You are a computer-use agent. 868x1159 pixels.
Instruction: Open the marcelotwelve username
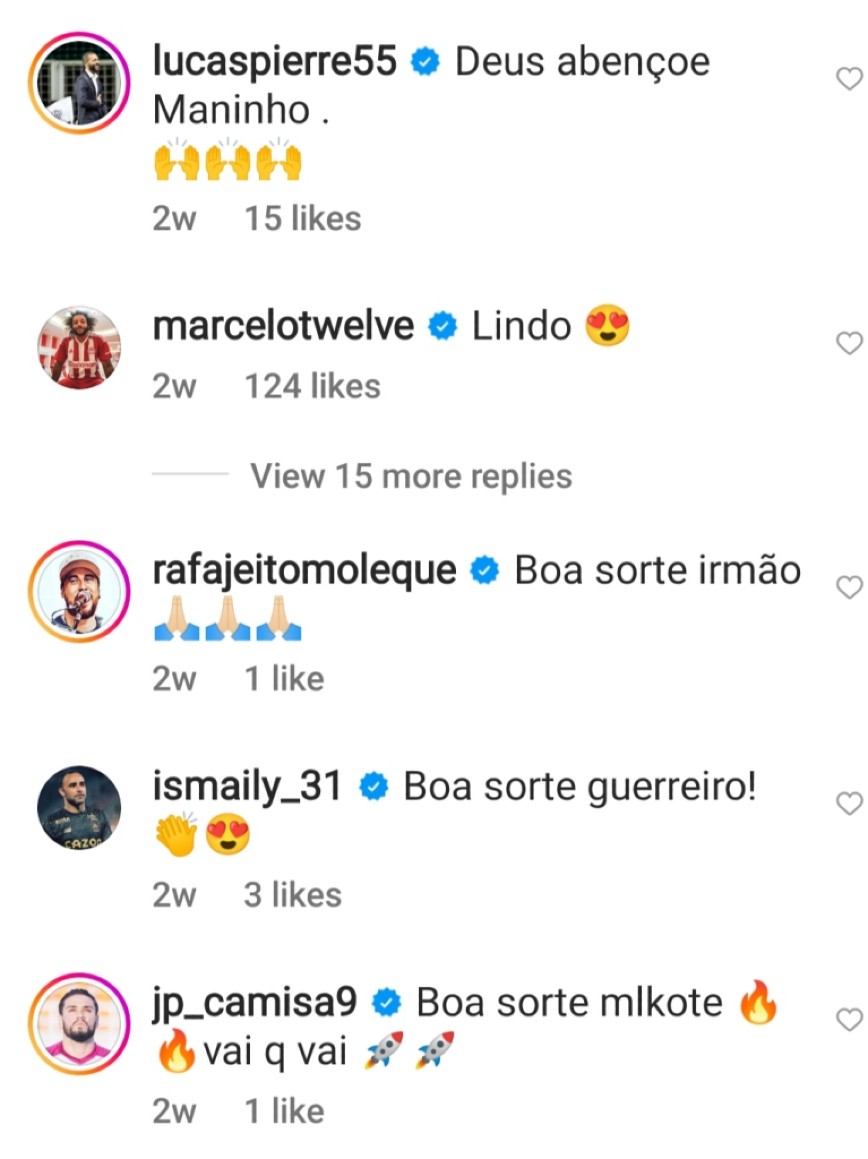click(283, 326)
